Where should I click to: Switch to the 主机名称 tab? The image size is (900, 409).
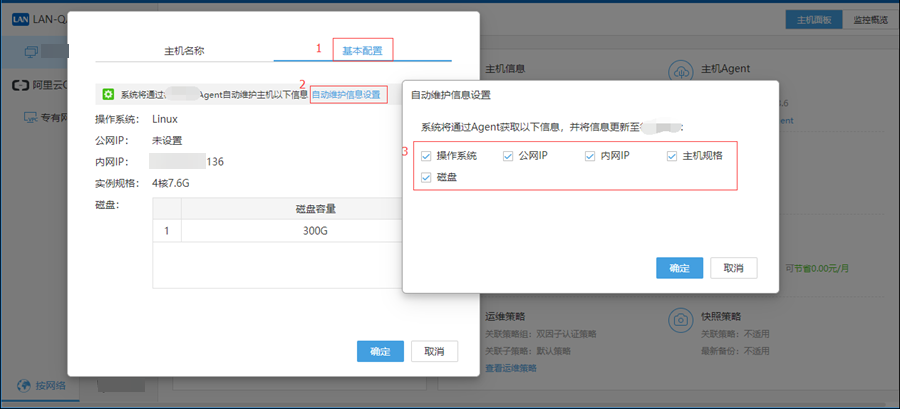[185, 50]
